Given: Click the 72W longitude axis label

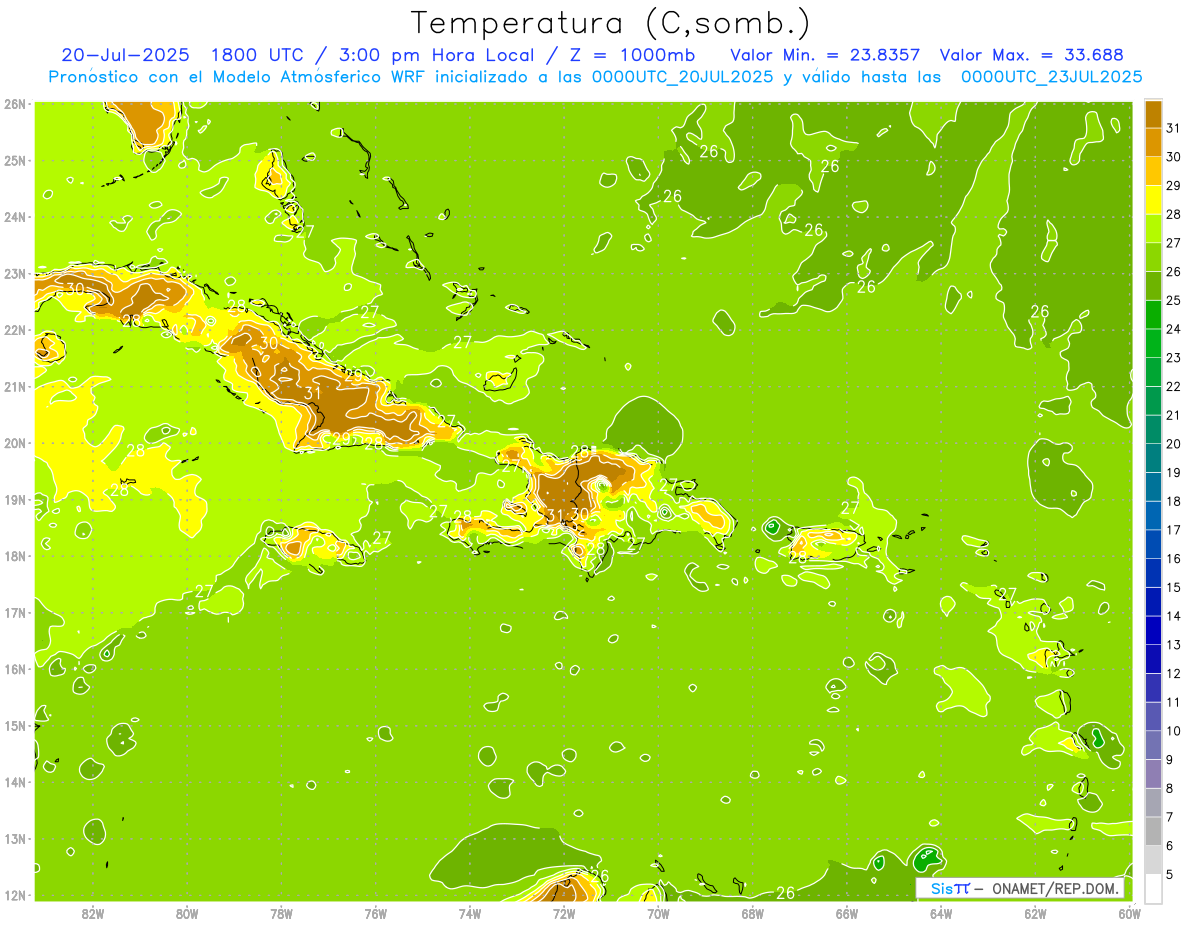Looking at the screenshot, I should coord(564,913).
